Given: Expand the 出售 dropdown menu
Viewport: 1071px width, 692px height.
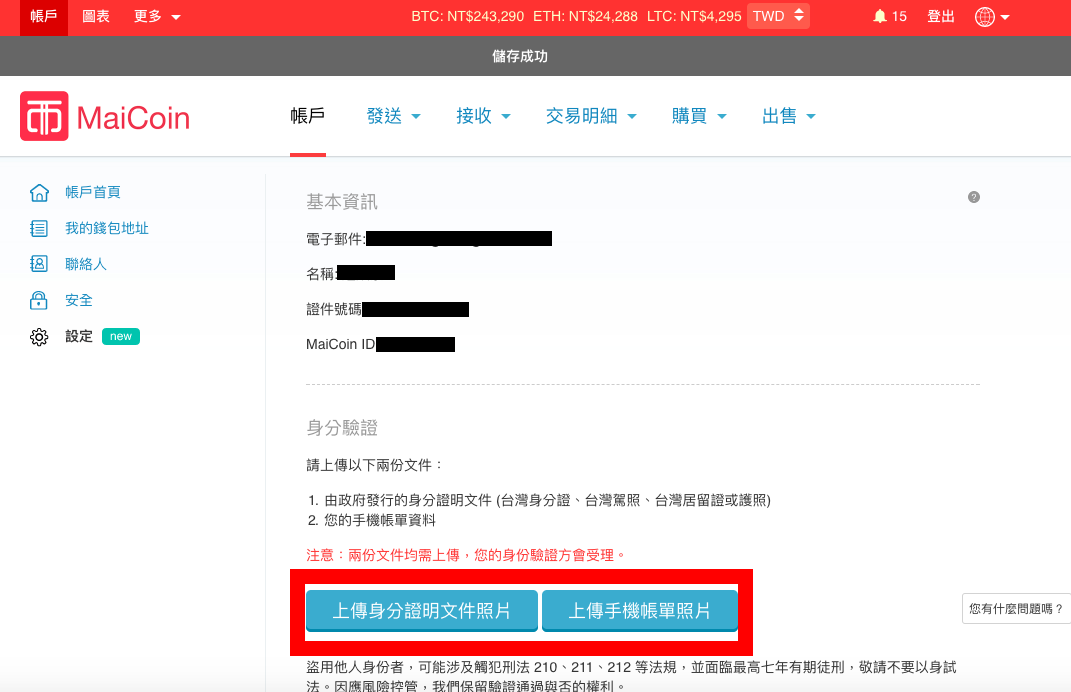Looking at the screenshot, I should click(x=789, y=116).
